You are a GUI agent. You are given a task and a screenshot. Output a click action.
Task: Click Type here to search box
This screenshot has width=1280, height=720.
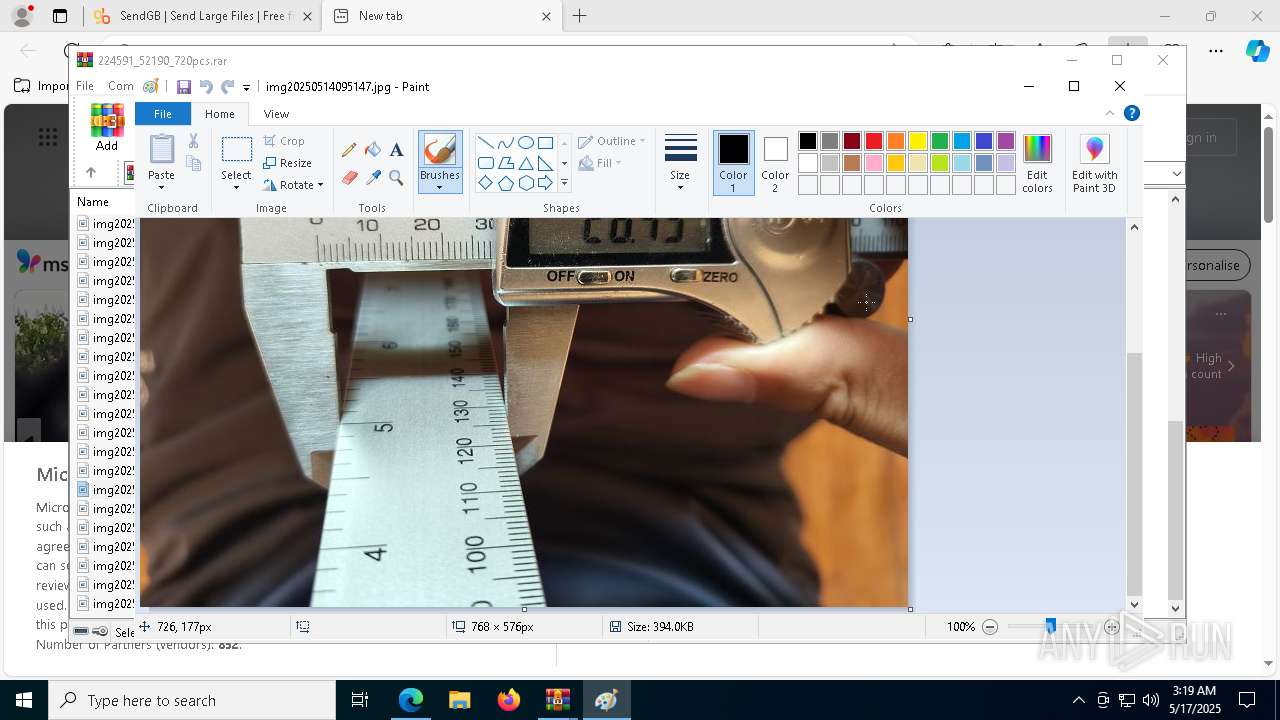[192, 701]
